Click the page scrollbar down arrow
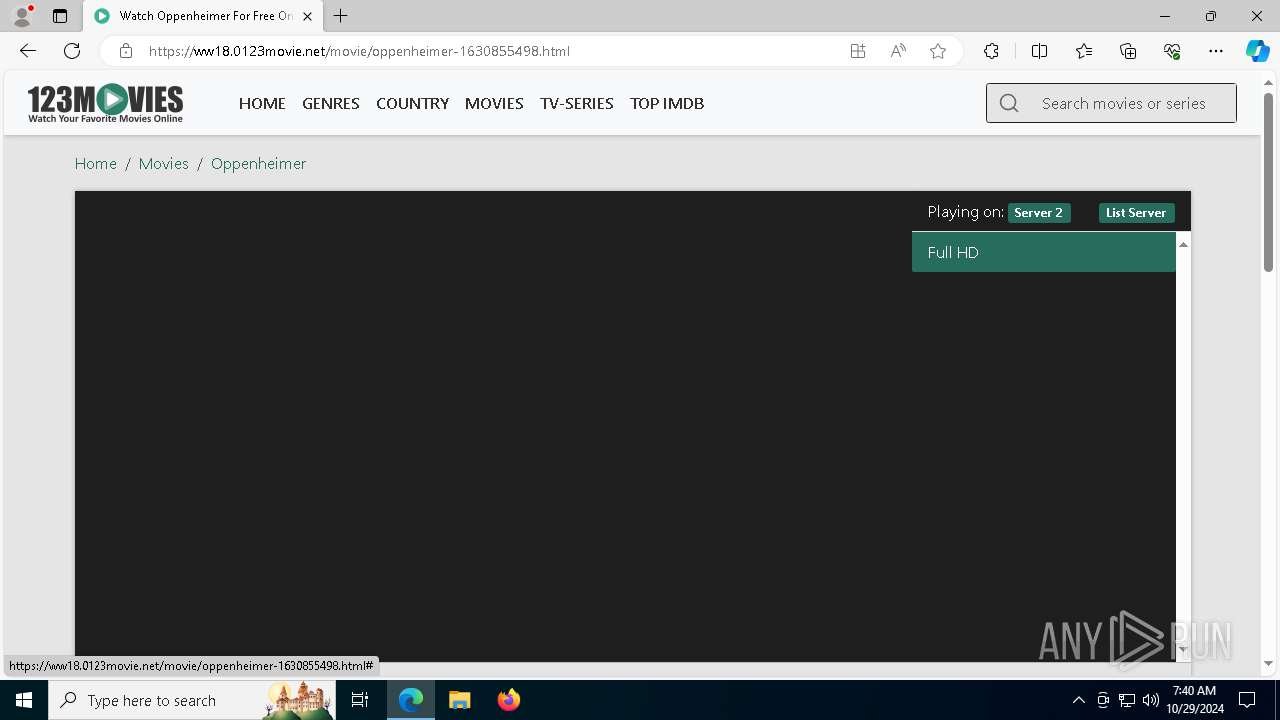Viewport: 1280px width, 720px height. (1268, 663)
